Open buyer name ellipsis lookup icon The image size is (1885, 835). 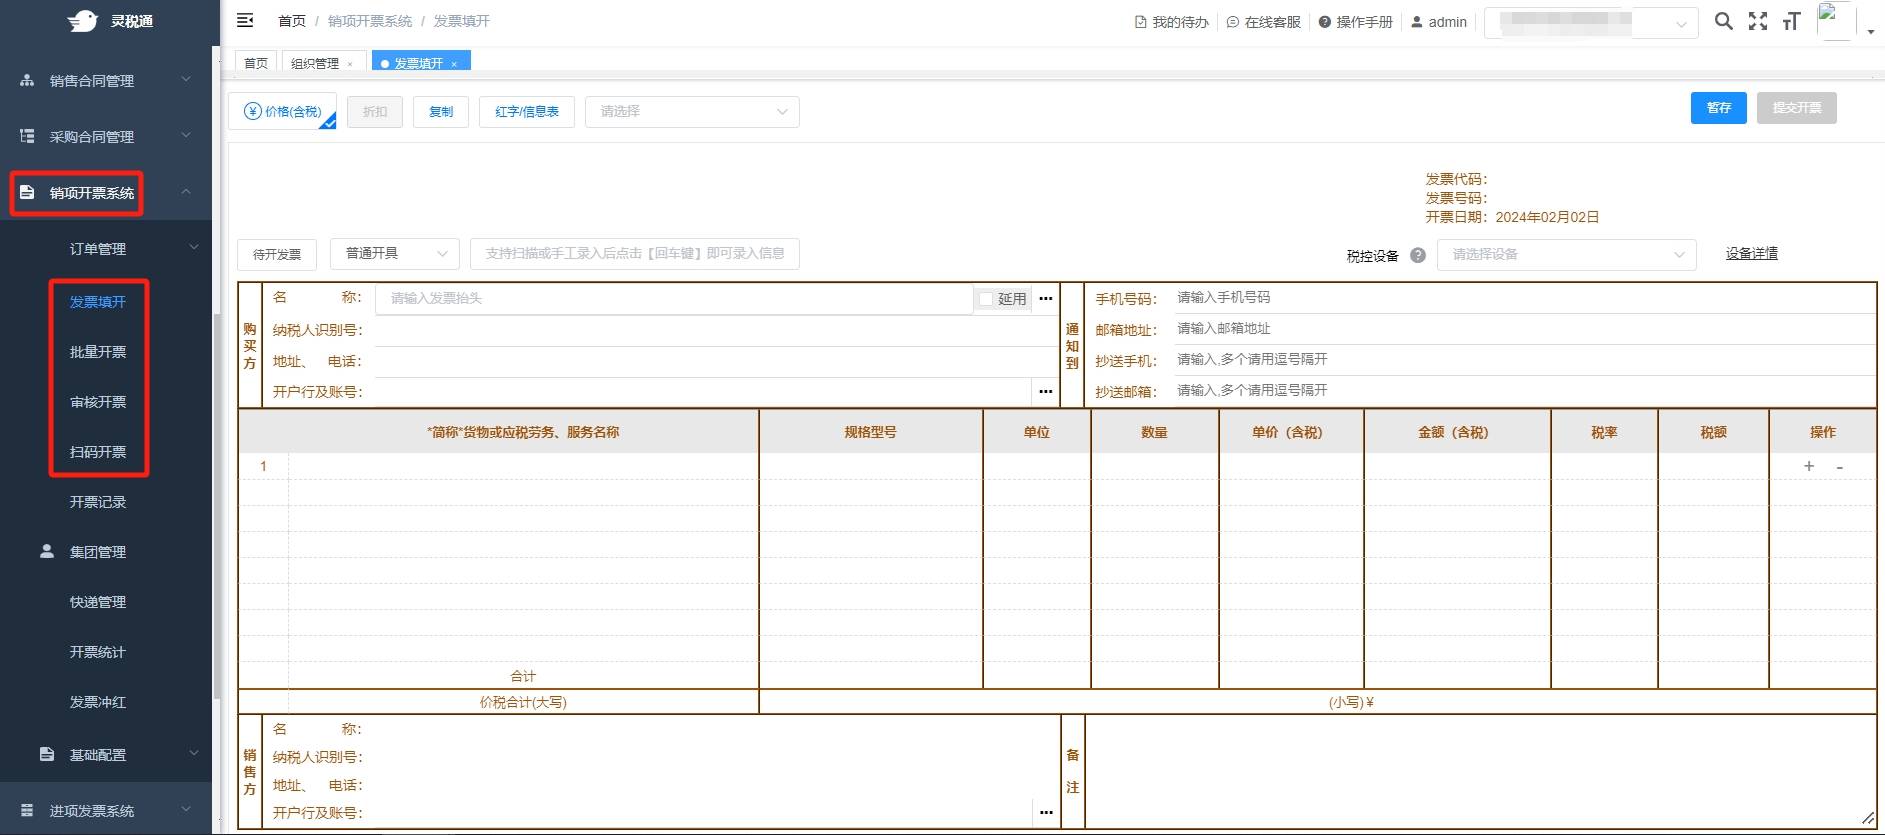(1045, 298)
